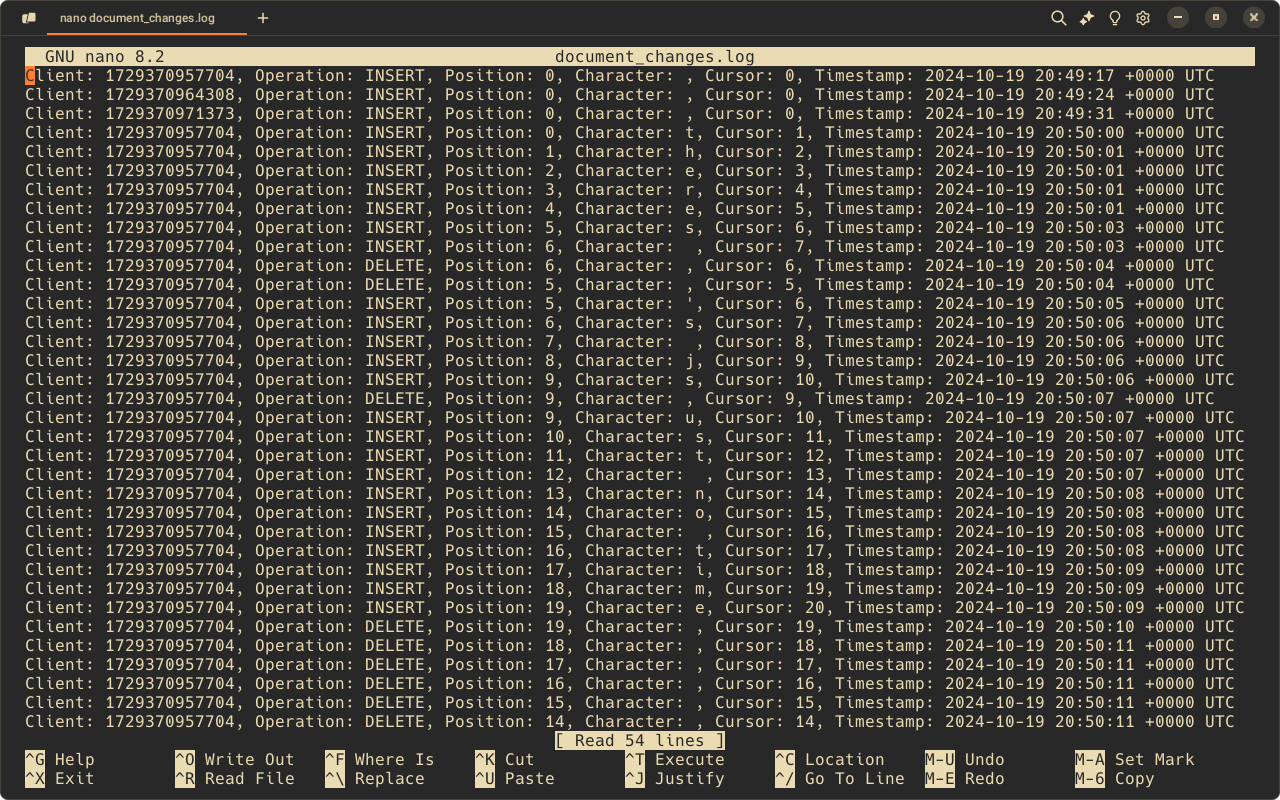Click the ^U Paste shortcut
1280x800 pixels.
(515, 779)
